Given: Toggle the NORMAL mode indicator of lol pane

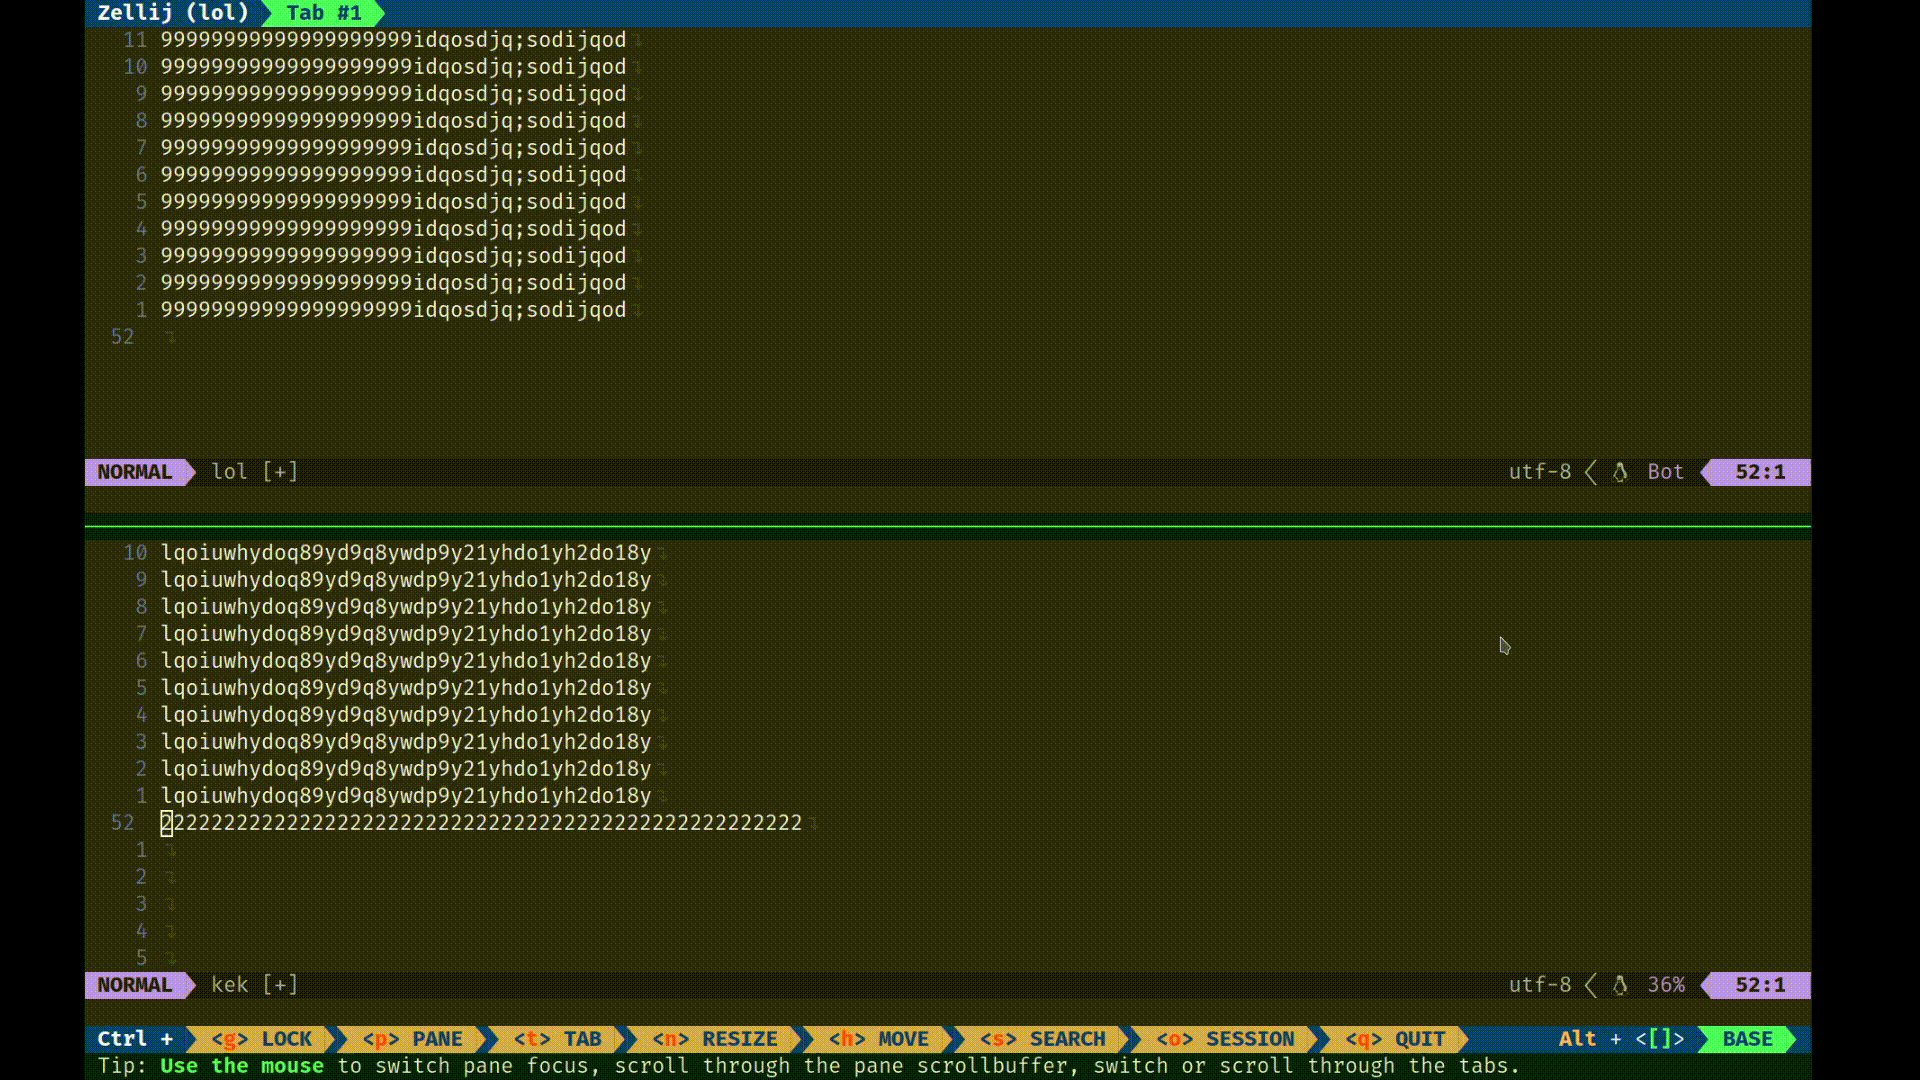Looking at the screenshot, I should 135,472.
